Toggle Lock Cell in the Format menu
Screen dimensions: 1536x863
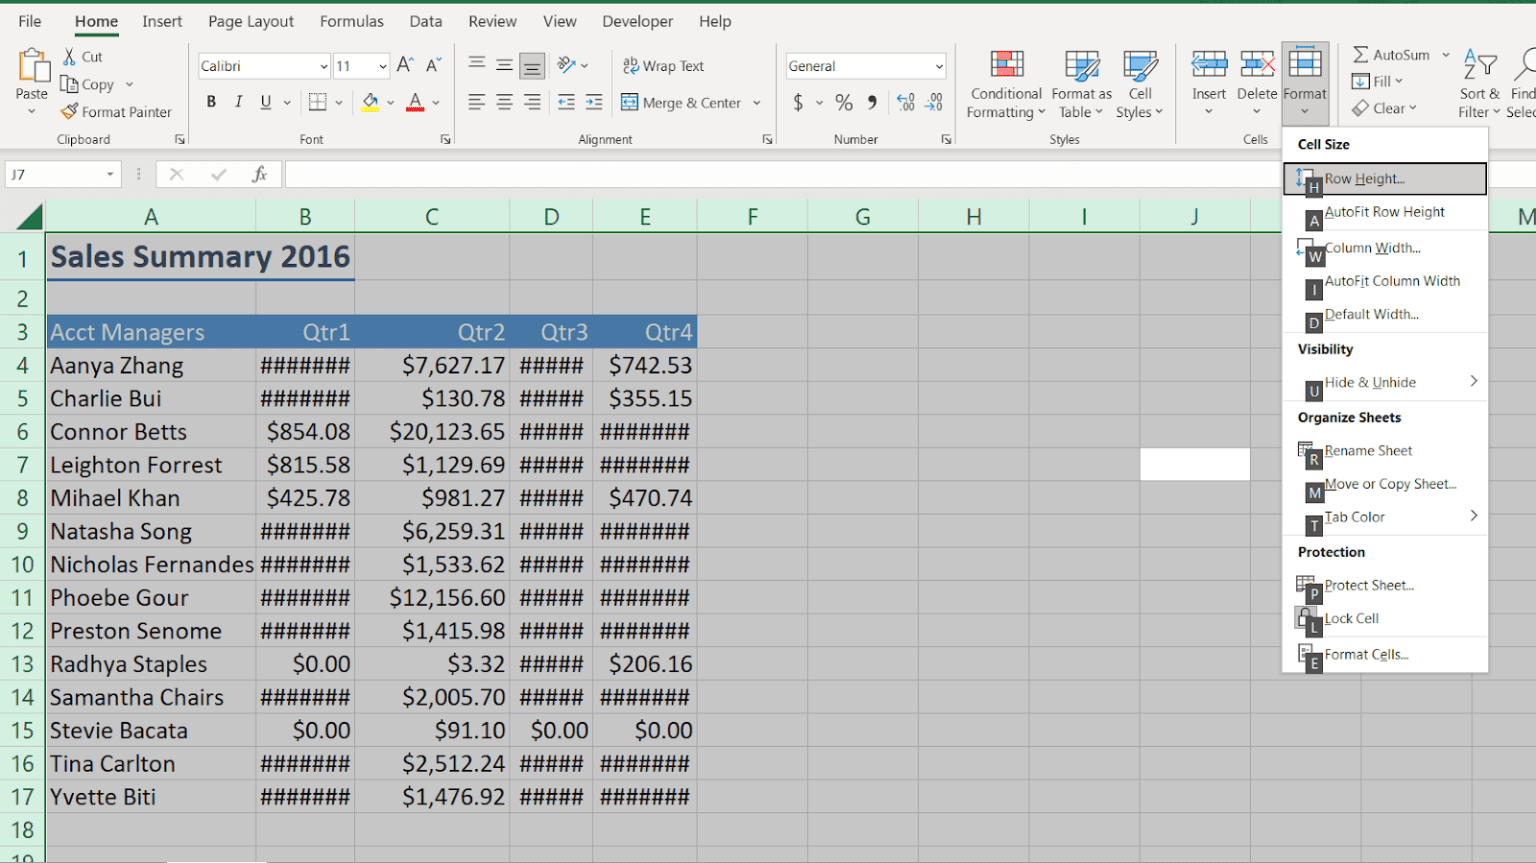coord(1350,618)
